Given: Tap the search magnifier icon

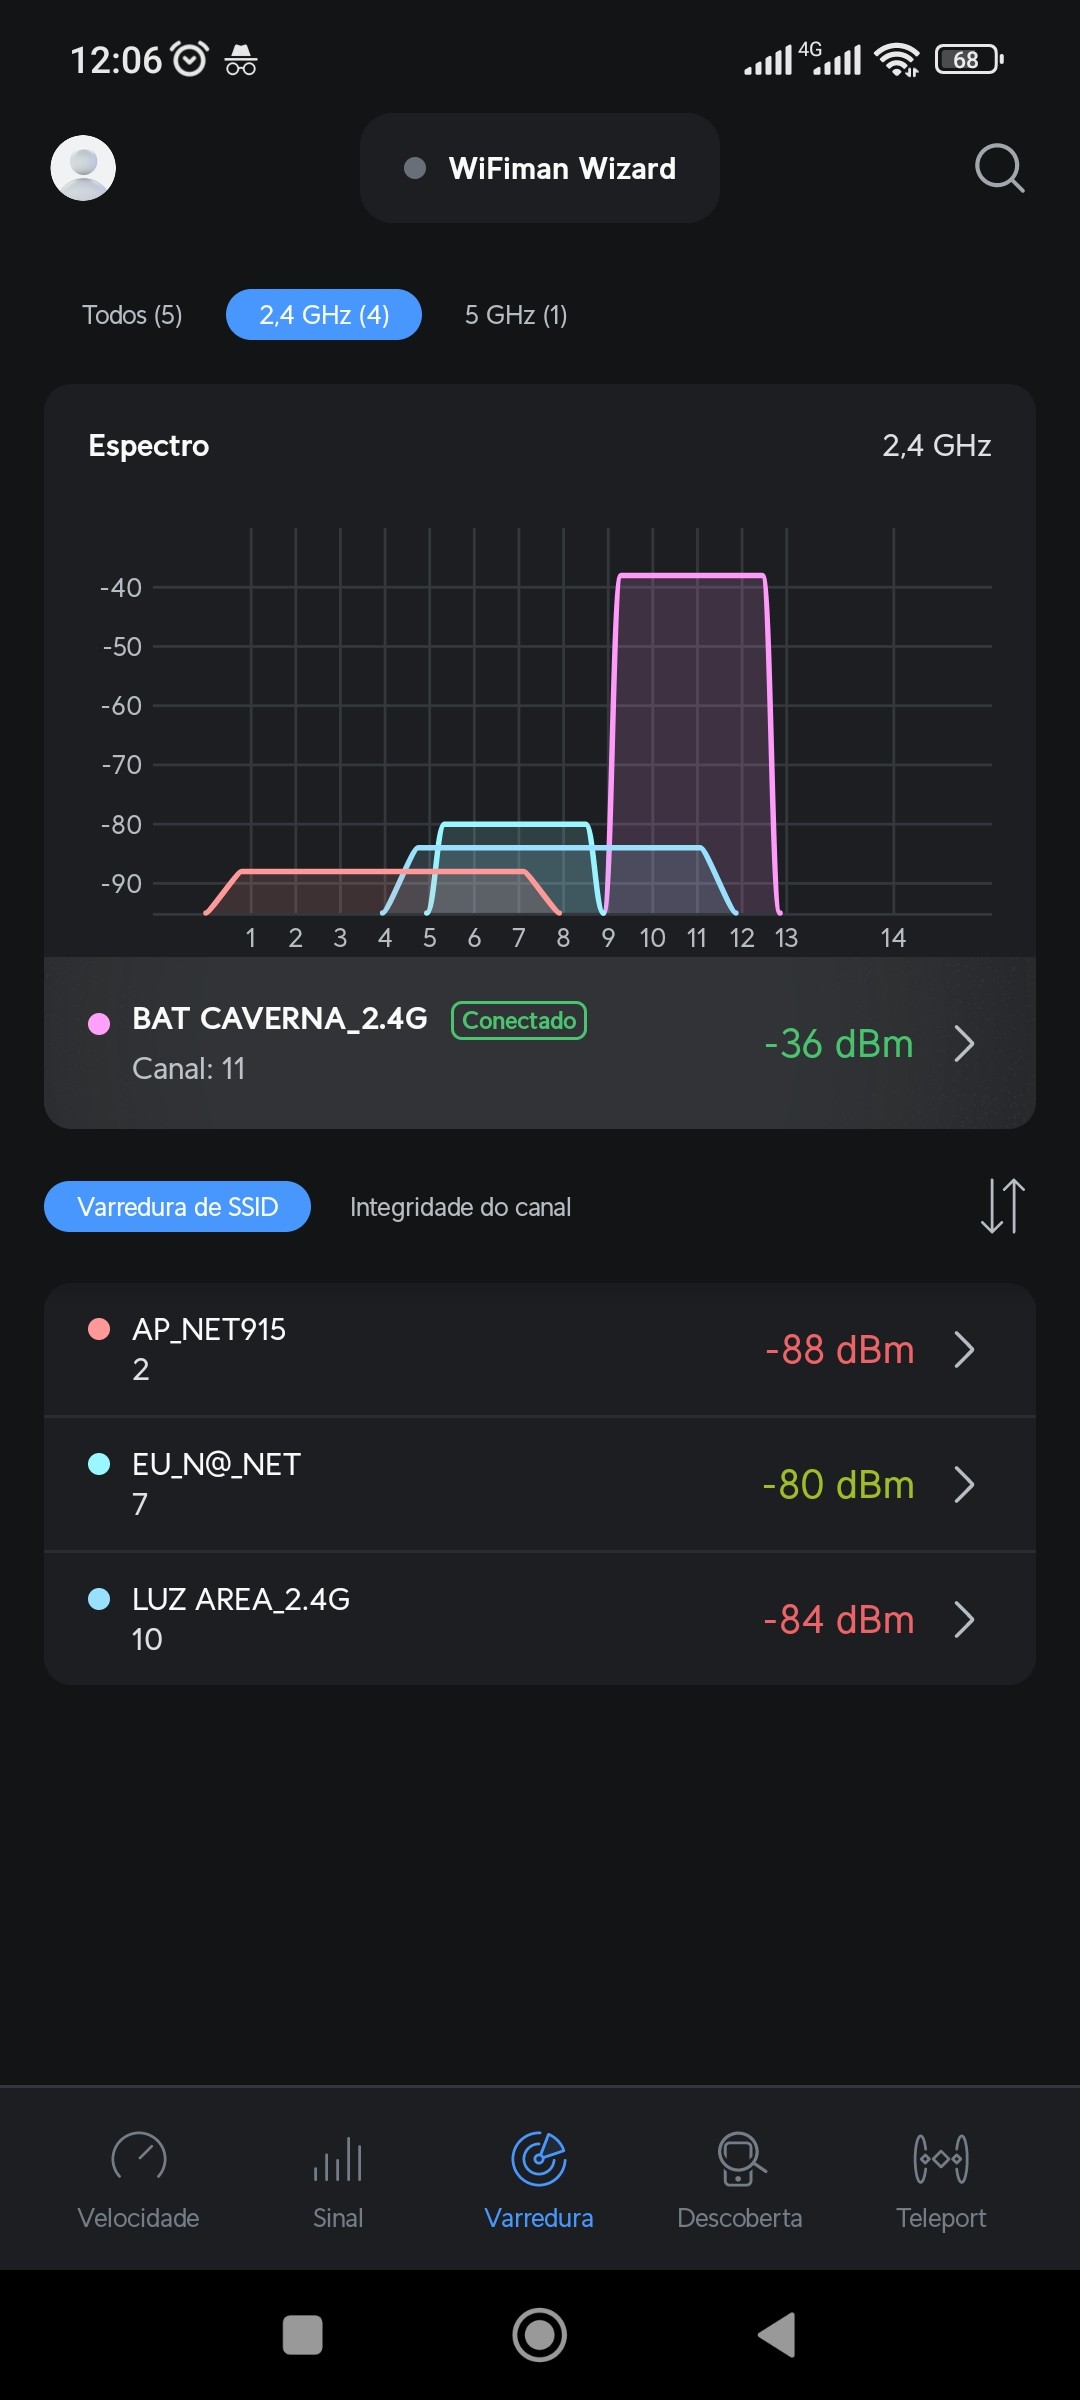Looking at the screenshot, I should [999, 168].
